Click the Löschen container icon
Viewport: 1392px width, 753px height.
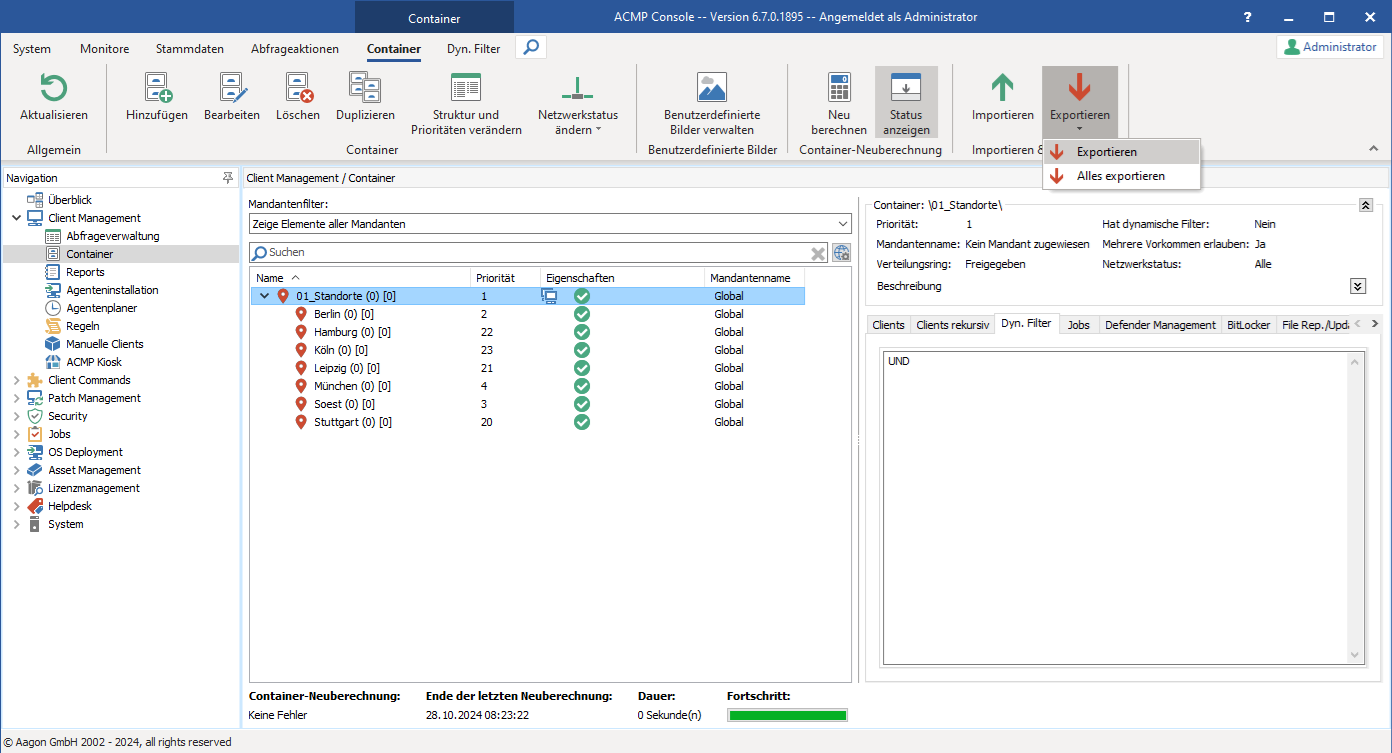click(x=298, y=89)
